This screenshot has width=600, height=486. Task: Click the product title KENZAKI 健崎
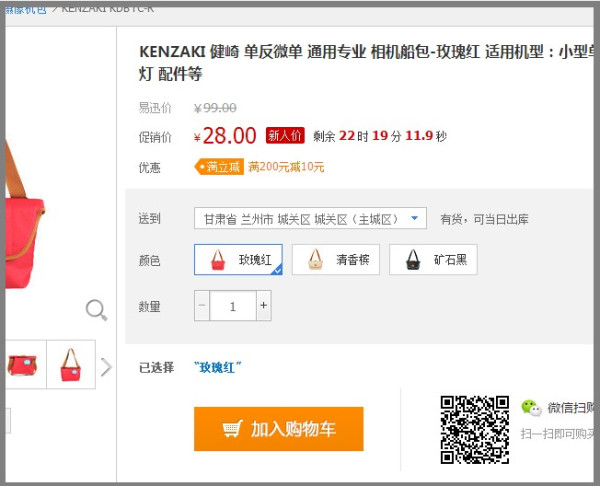tap(367, 63)
